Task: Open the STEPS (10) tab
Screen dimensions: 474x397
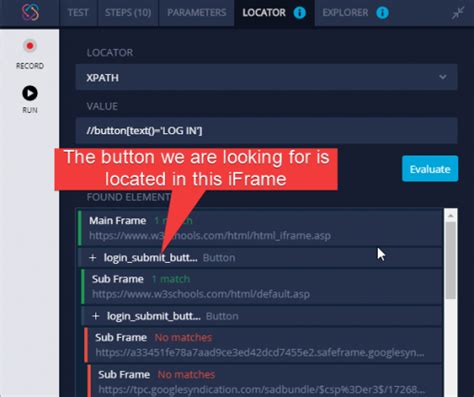Action: 128,13
